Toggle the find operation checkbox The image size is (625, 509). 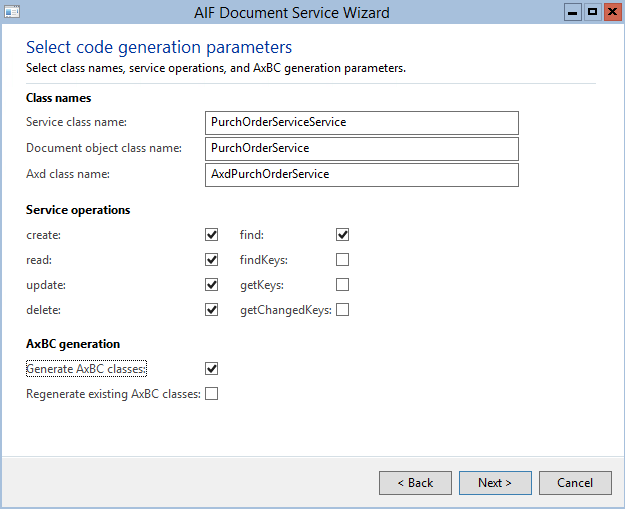click(x=342, y=234)
